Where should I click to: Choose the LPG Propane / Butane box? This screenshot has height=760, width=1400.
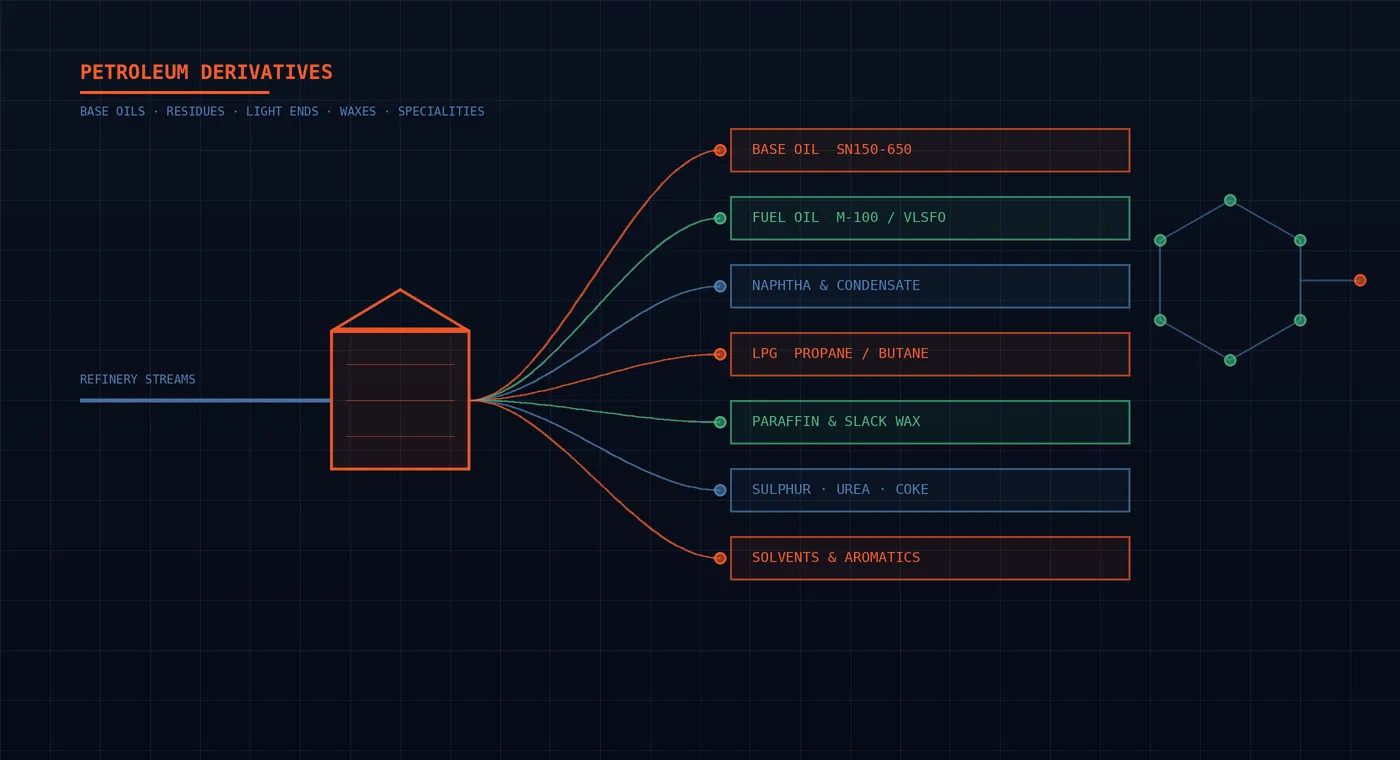coord(930,354)
